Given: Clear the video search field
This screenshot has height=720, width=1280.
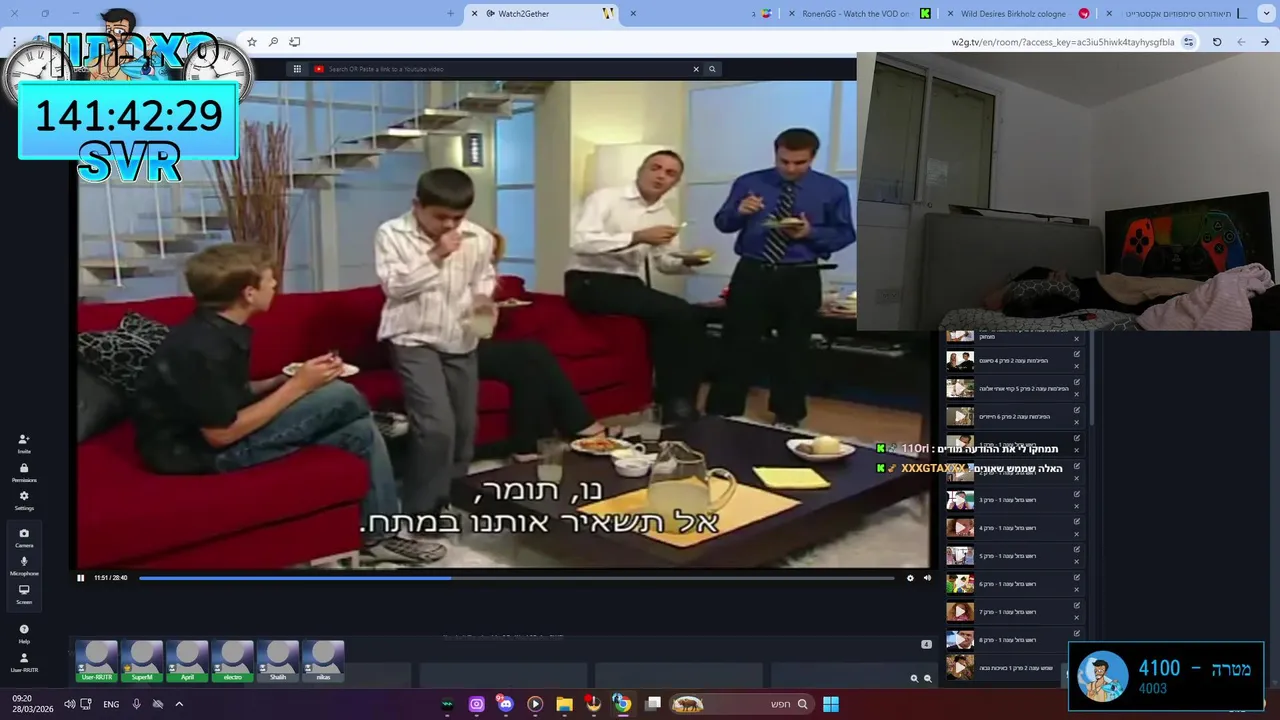Looking at the screenshot, I should tap(696, 69).
